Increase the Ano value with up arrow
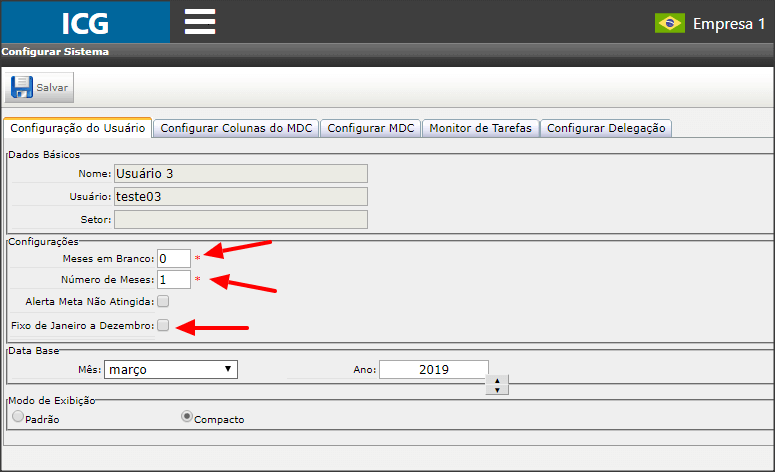 pyautogui.click(x=497, y=381)
